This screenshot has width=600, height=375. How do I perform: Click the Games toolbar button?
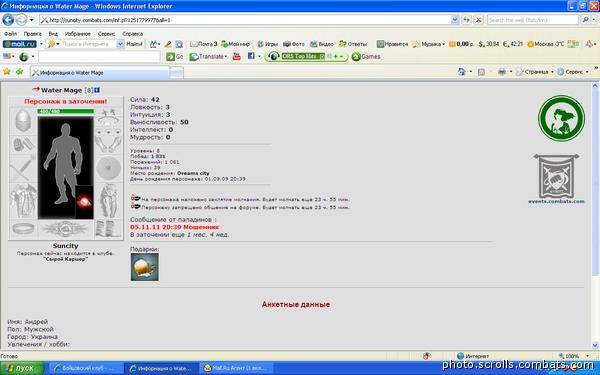click(x=366, y=57)
